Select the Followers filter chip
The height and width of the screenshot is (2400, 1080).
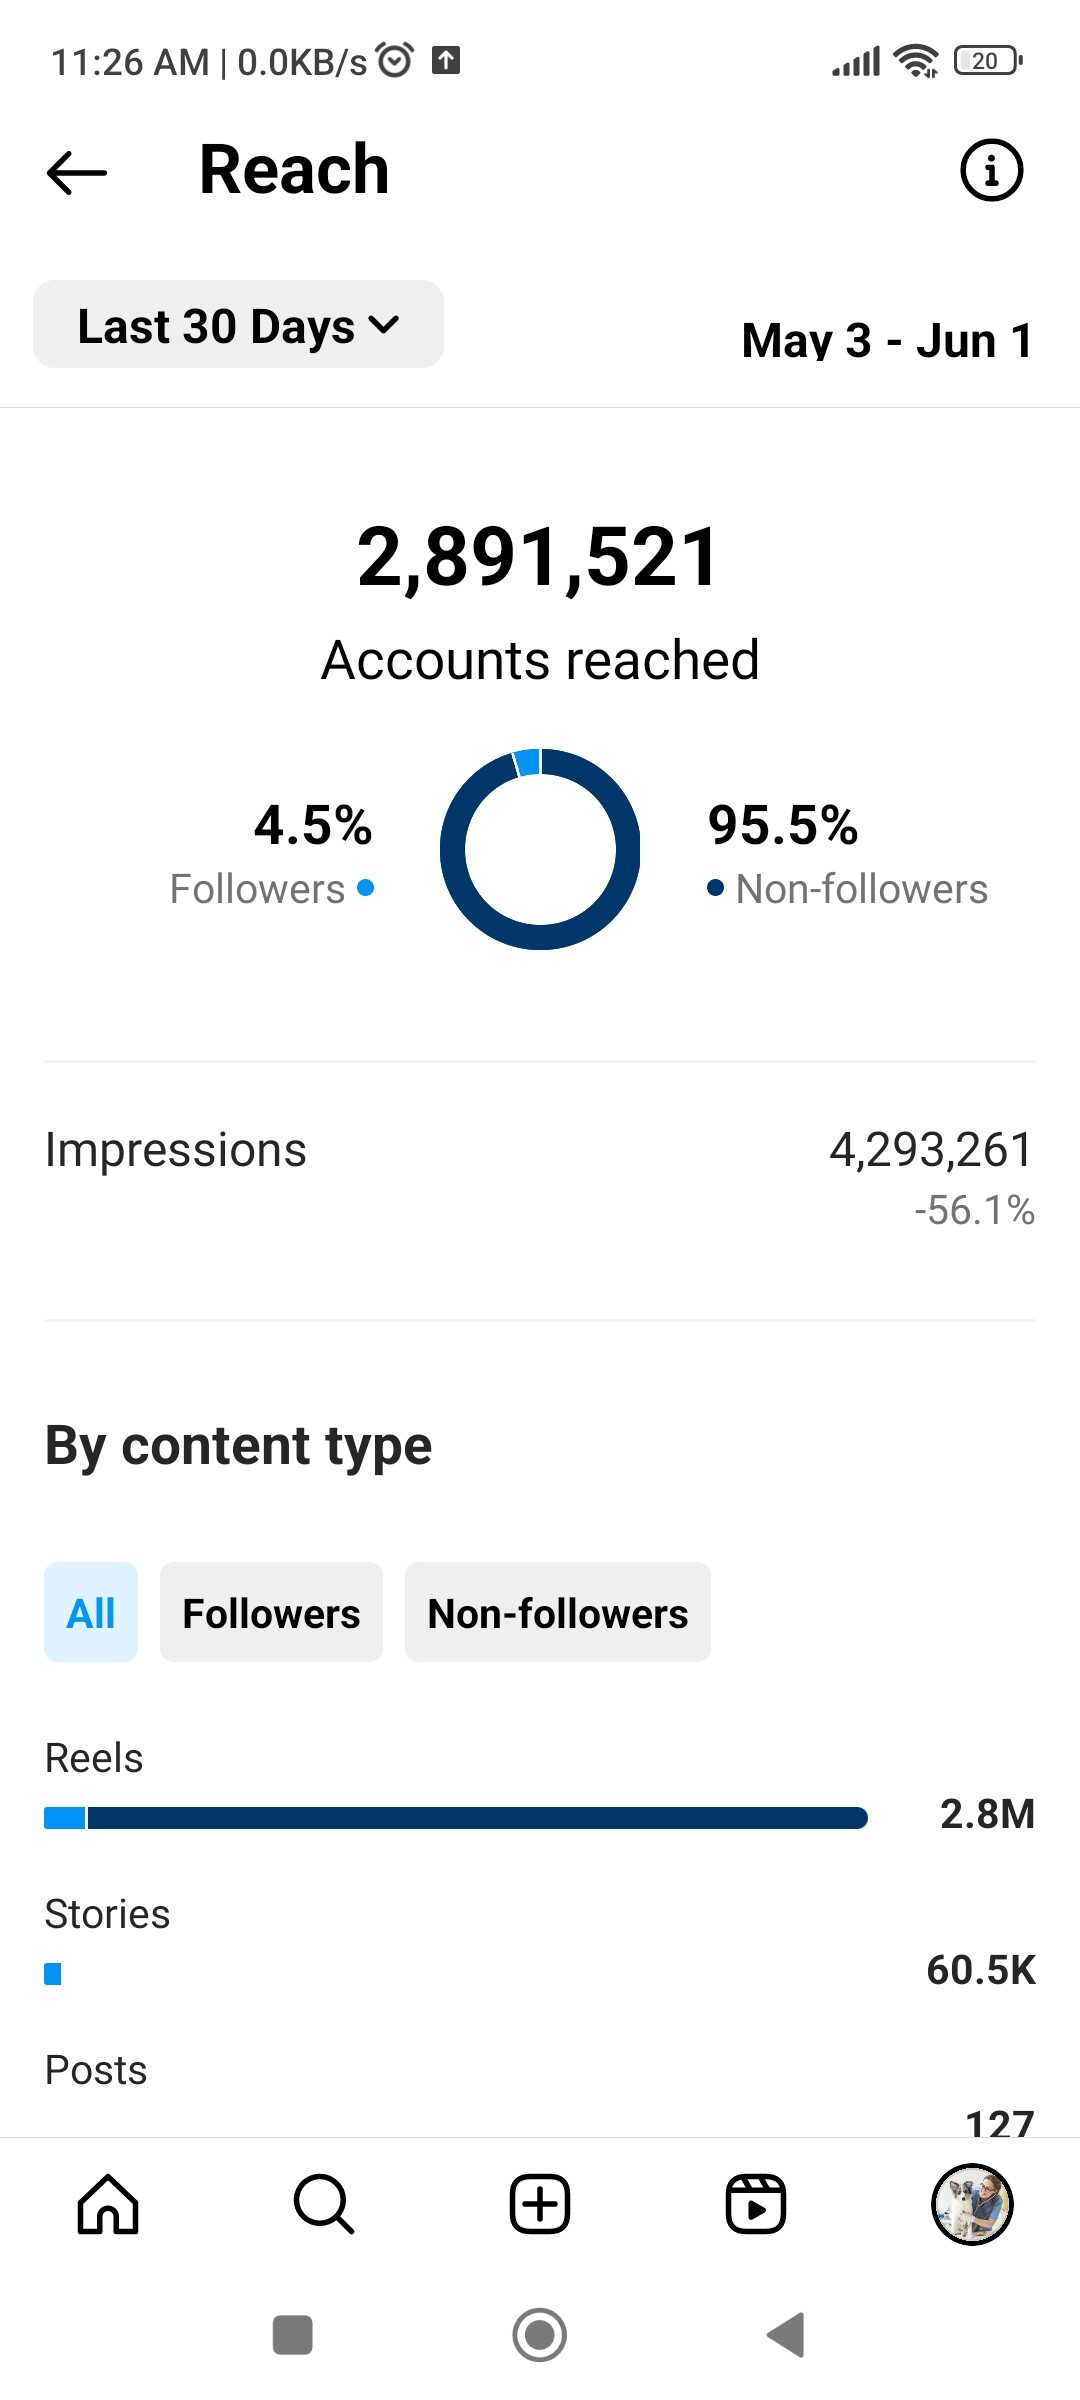click(x=271, y=1612)
